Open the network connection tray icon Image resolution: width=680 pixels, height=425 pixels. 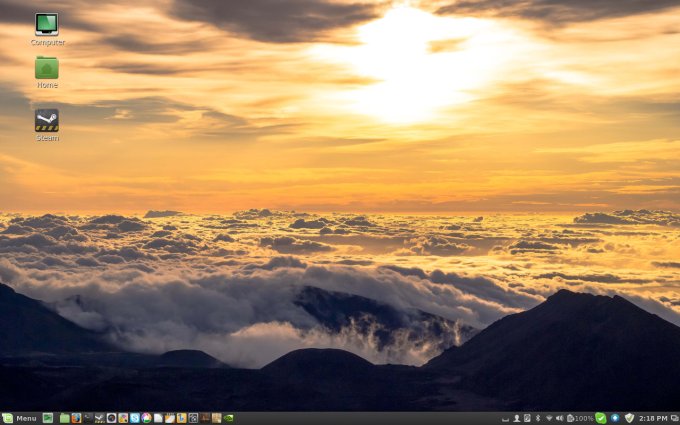point(549,418)
